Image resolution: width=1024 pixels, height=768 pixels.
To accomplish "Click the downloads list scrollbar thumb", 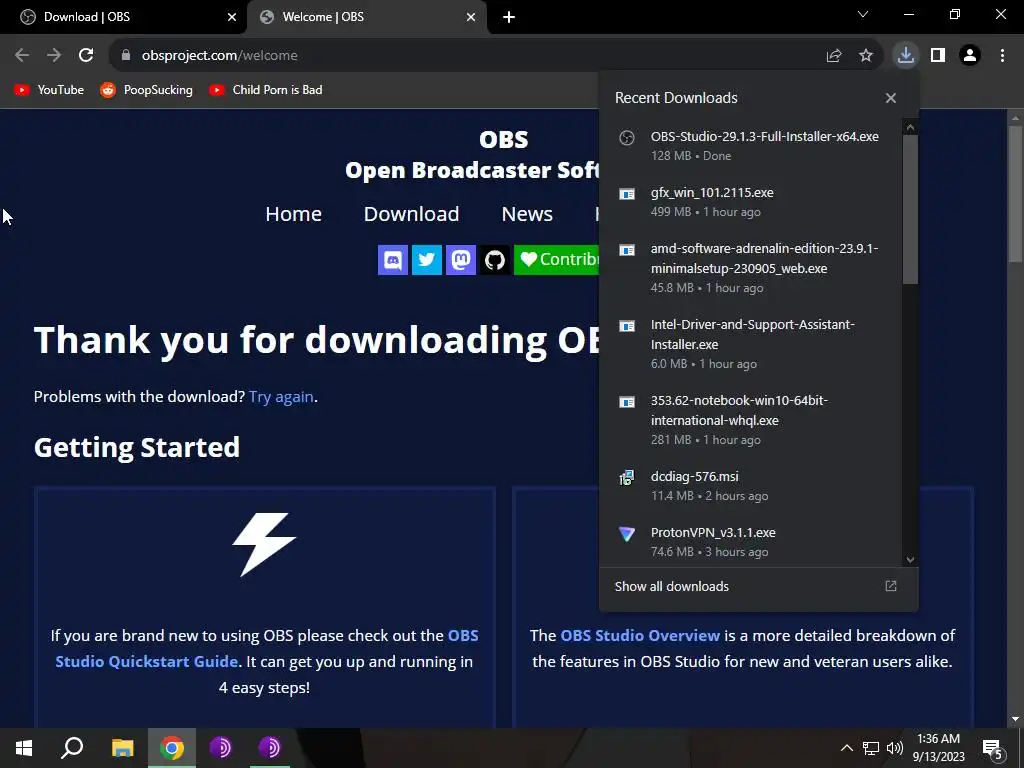I will click(x=910, y=209).
